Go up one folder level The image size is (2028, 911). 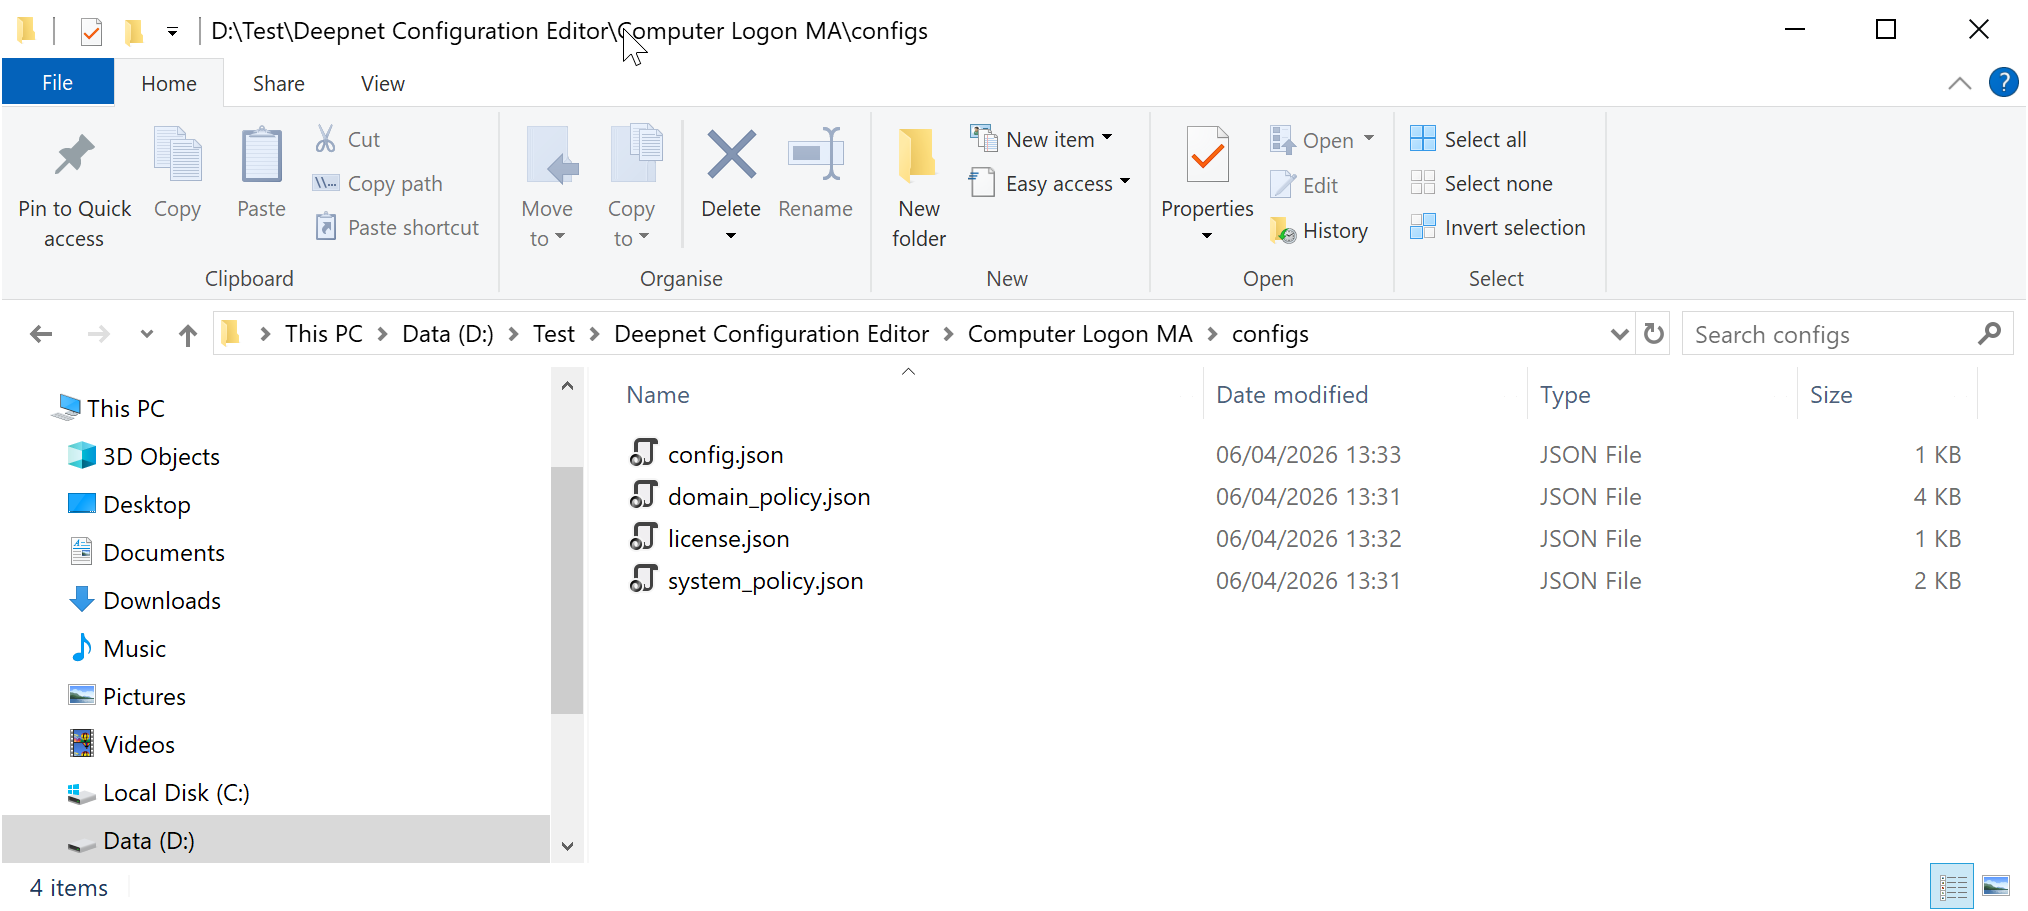[x=188, y=335]
